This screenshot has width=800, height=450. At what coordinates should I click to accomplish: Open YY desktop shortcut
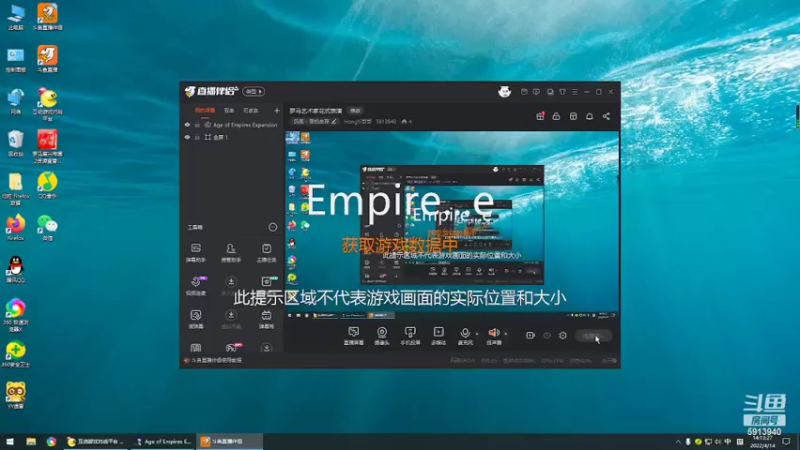[16, 395]
